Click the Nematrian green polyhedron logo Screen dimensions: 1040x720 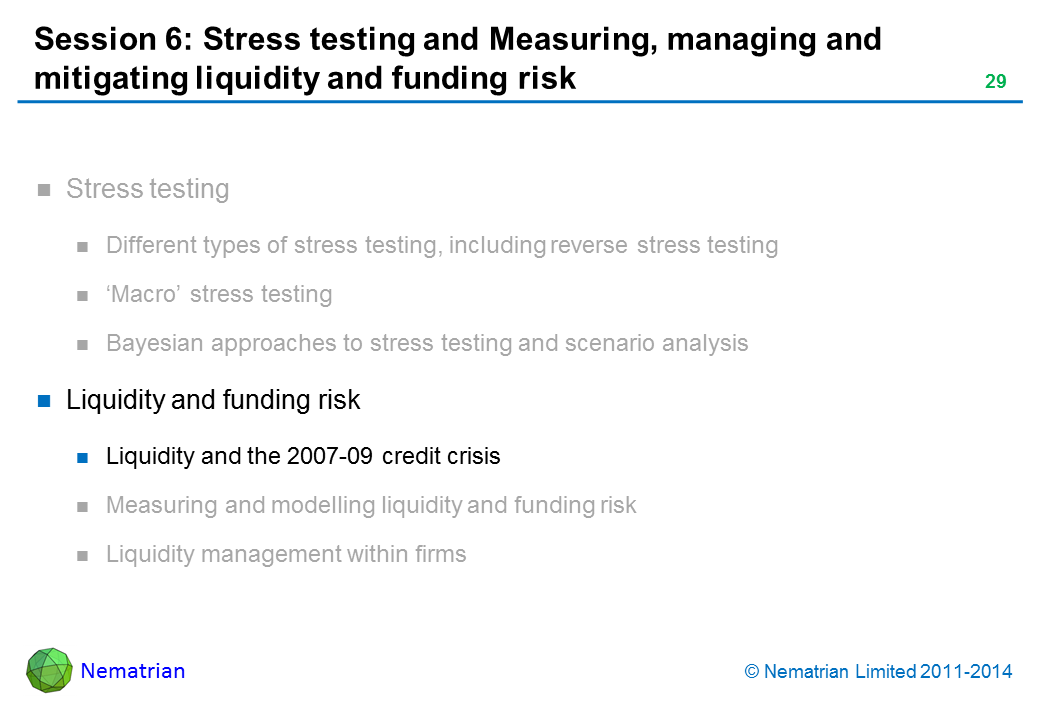click(x=49, y=670)
